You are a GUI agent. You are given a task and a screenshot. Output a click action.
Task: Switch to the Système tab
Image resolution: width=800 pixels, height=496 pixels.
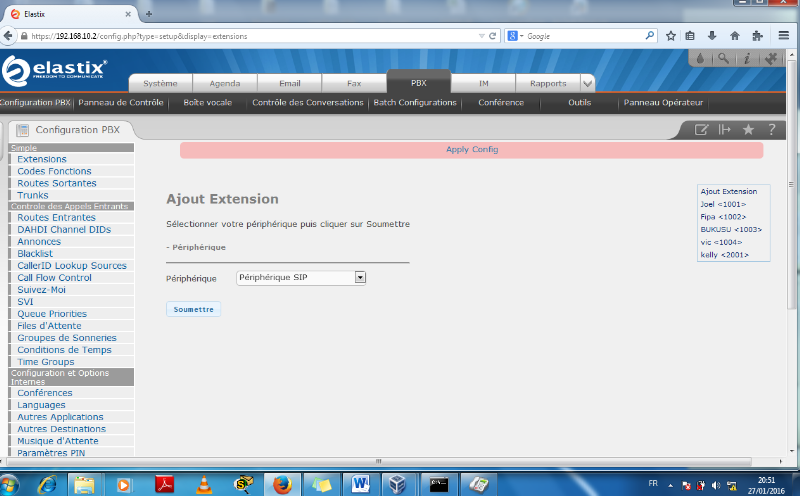(161, 84)
